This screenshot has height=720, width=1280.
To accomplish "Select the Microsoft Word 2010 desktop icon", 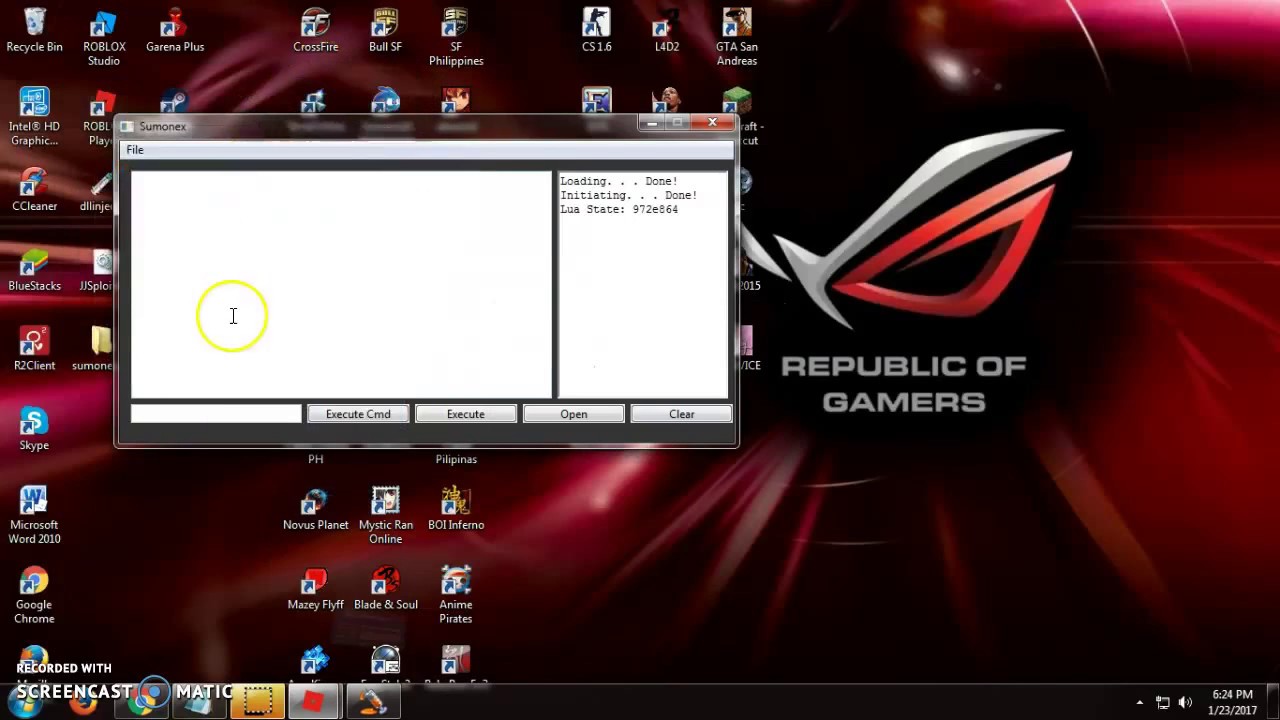I will [34, 516].
